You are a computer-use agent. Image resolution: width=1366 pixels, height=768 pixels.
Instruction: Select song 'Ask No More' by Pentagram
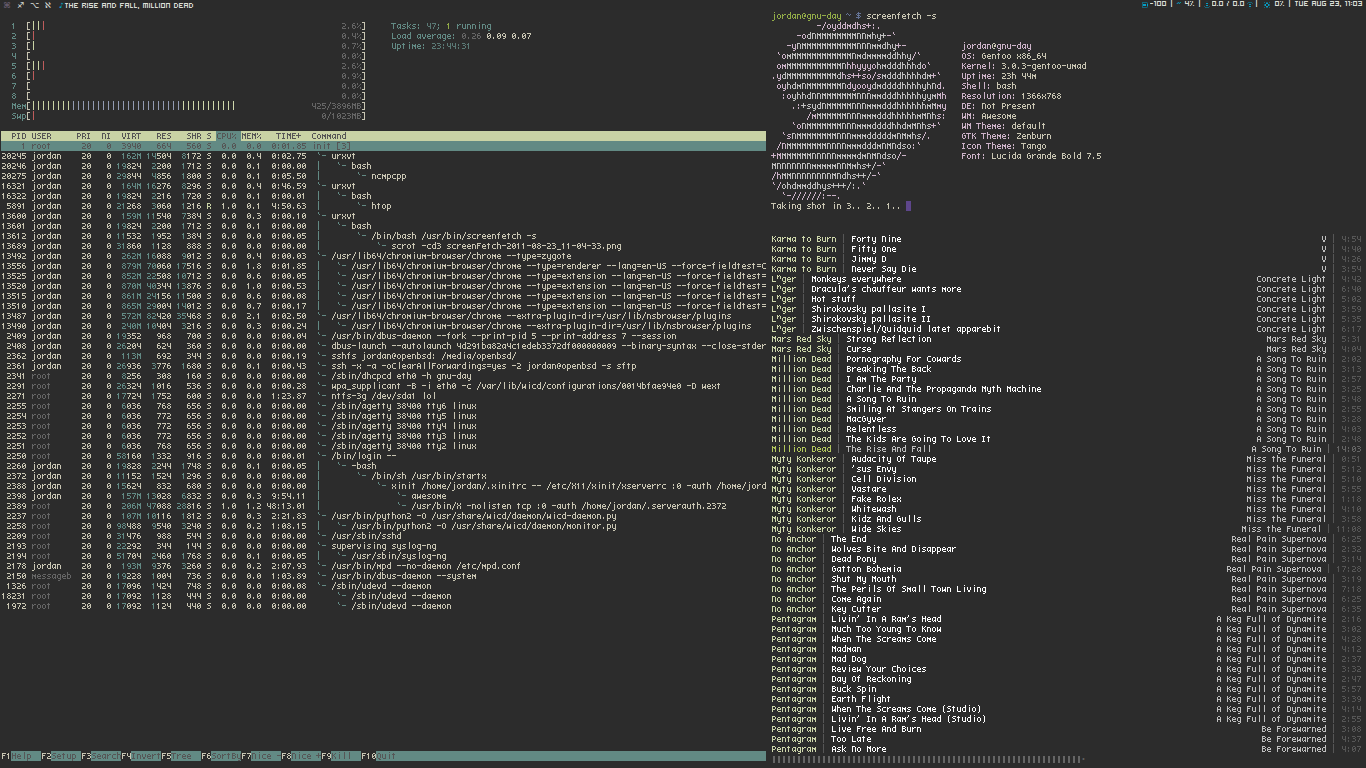coord(1067,749)
